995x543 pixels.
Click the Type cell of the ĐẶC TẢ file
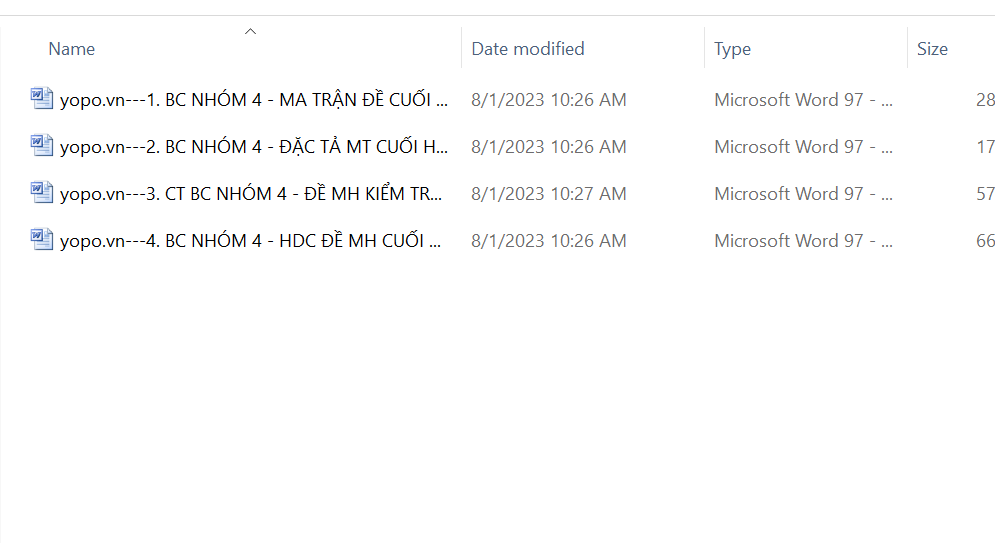click(803, 147)
